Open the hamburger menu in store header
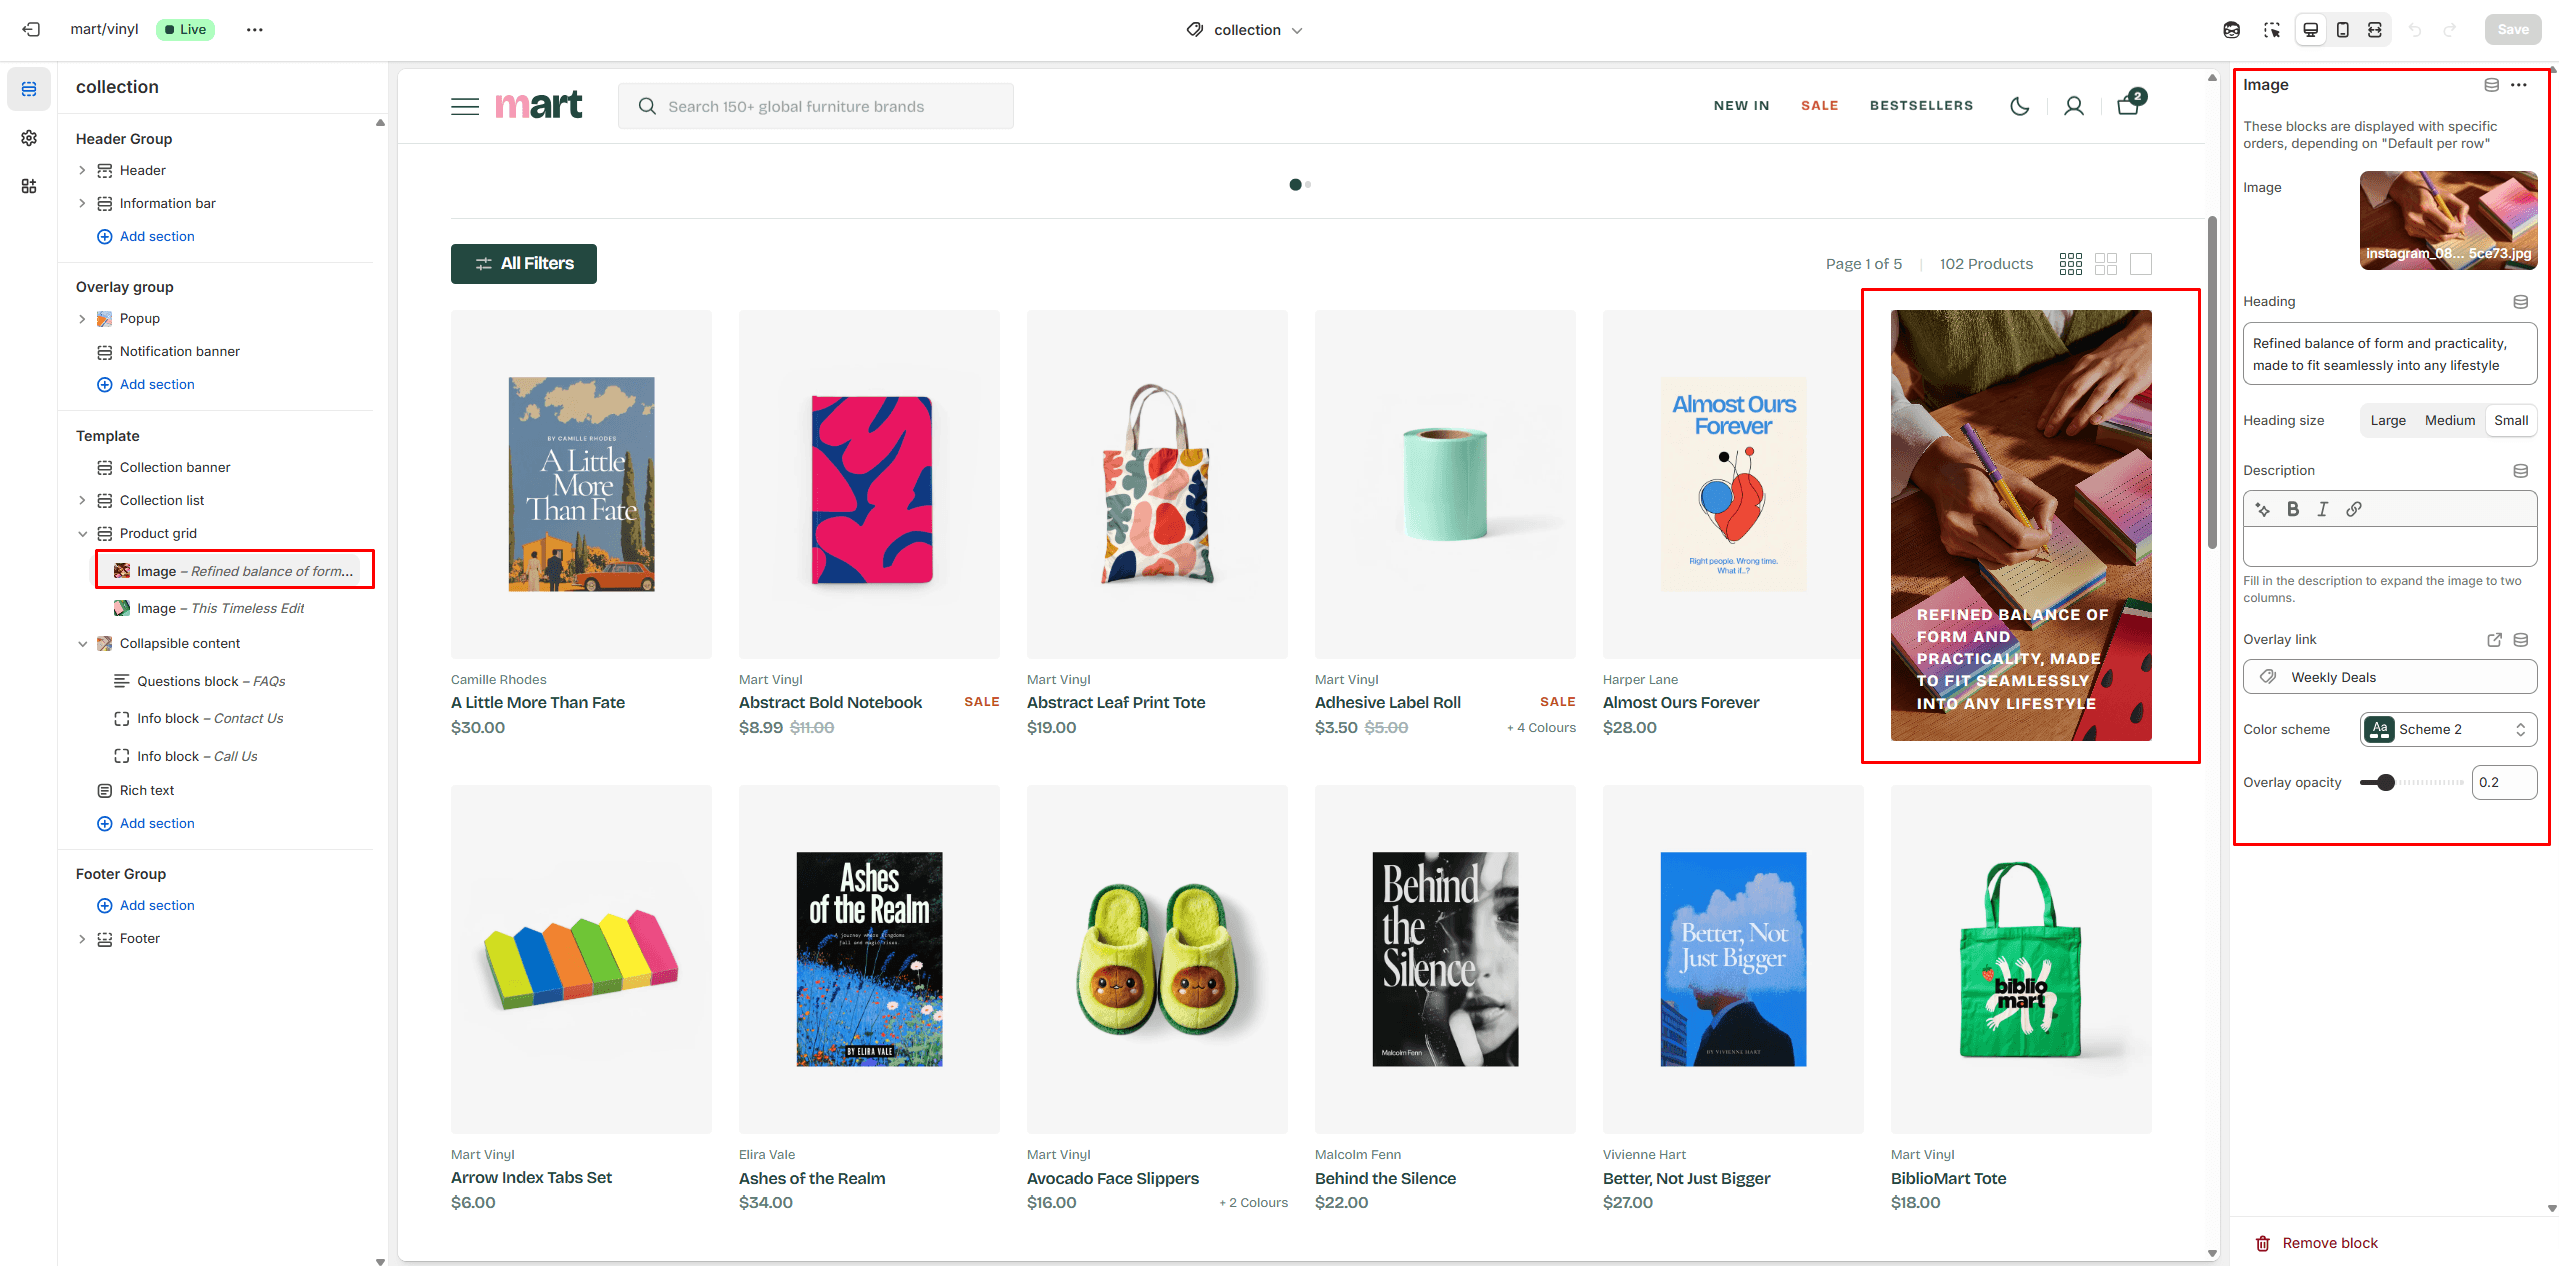The width and height of the screenshot is (2559, 1266). point(465,106)
